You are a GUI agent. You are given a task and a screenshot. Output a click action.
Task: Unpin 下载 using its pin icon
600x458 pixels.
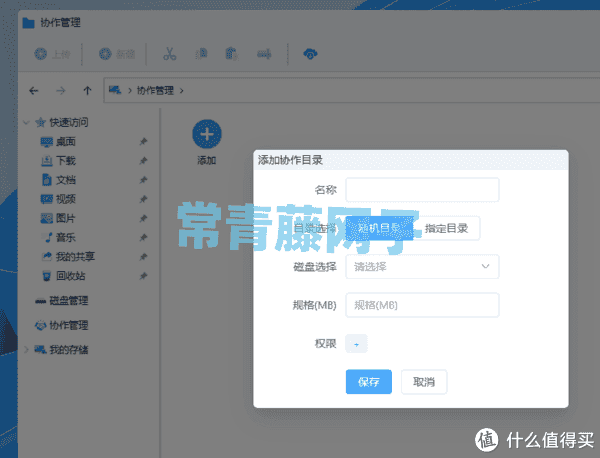point(143,161)
